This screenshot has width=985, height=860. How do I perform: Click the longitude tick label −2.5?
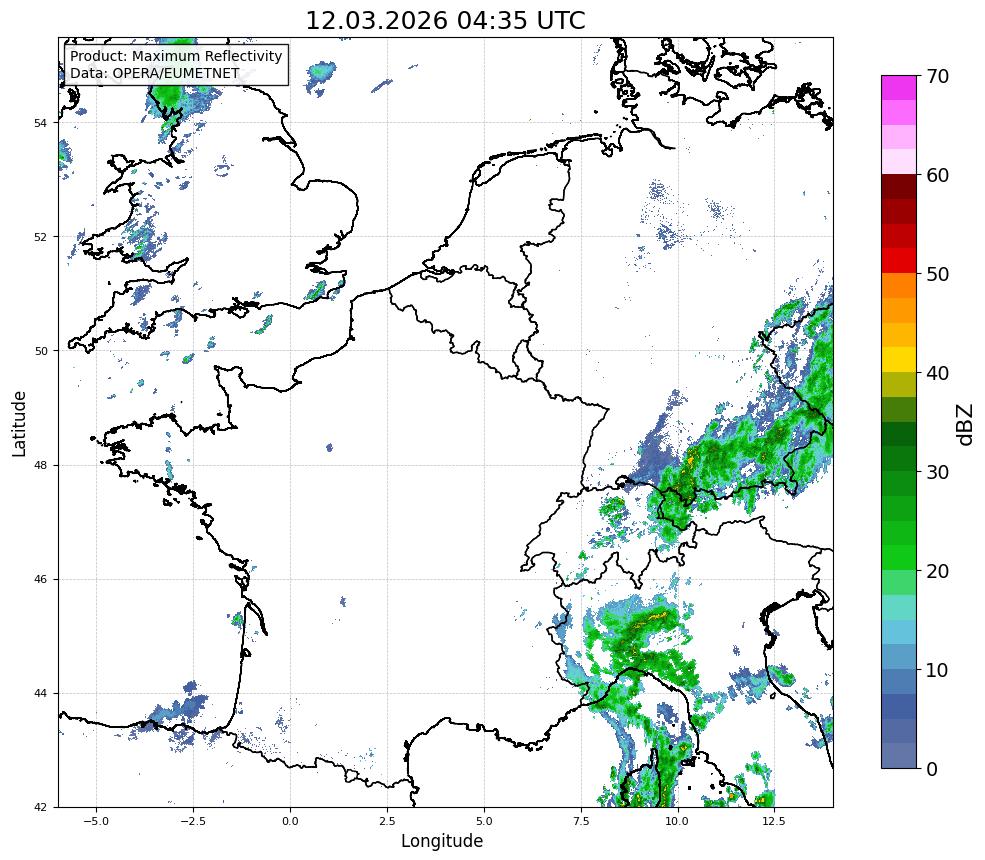click(x=193, y=821)
